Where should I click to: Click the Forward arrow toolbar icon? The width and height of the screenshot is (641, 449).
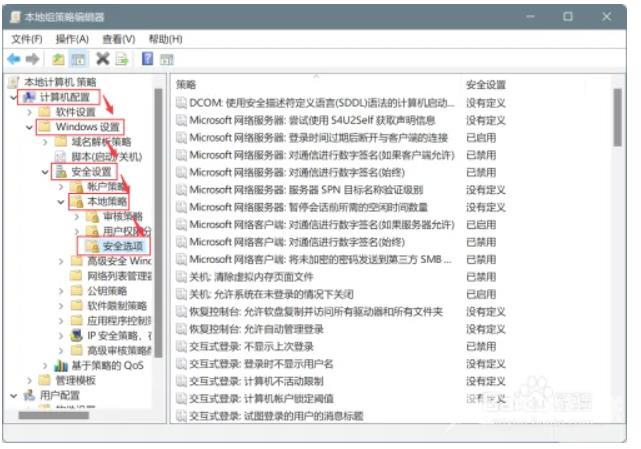(x=32, y=59)
